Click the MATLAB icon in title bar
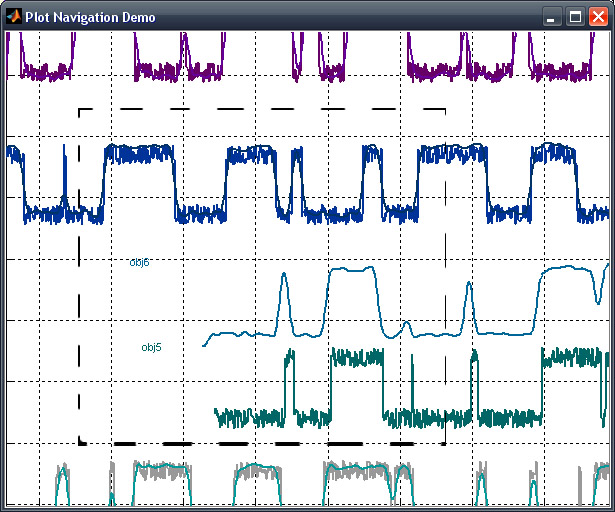 tap(14, 17)
